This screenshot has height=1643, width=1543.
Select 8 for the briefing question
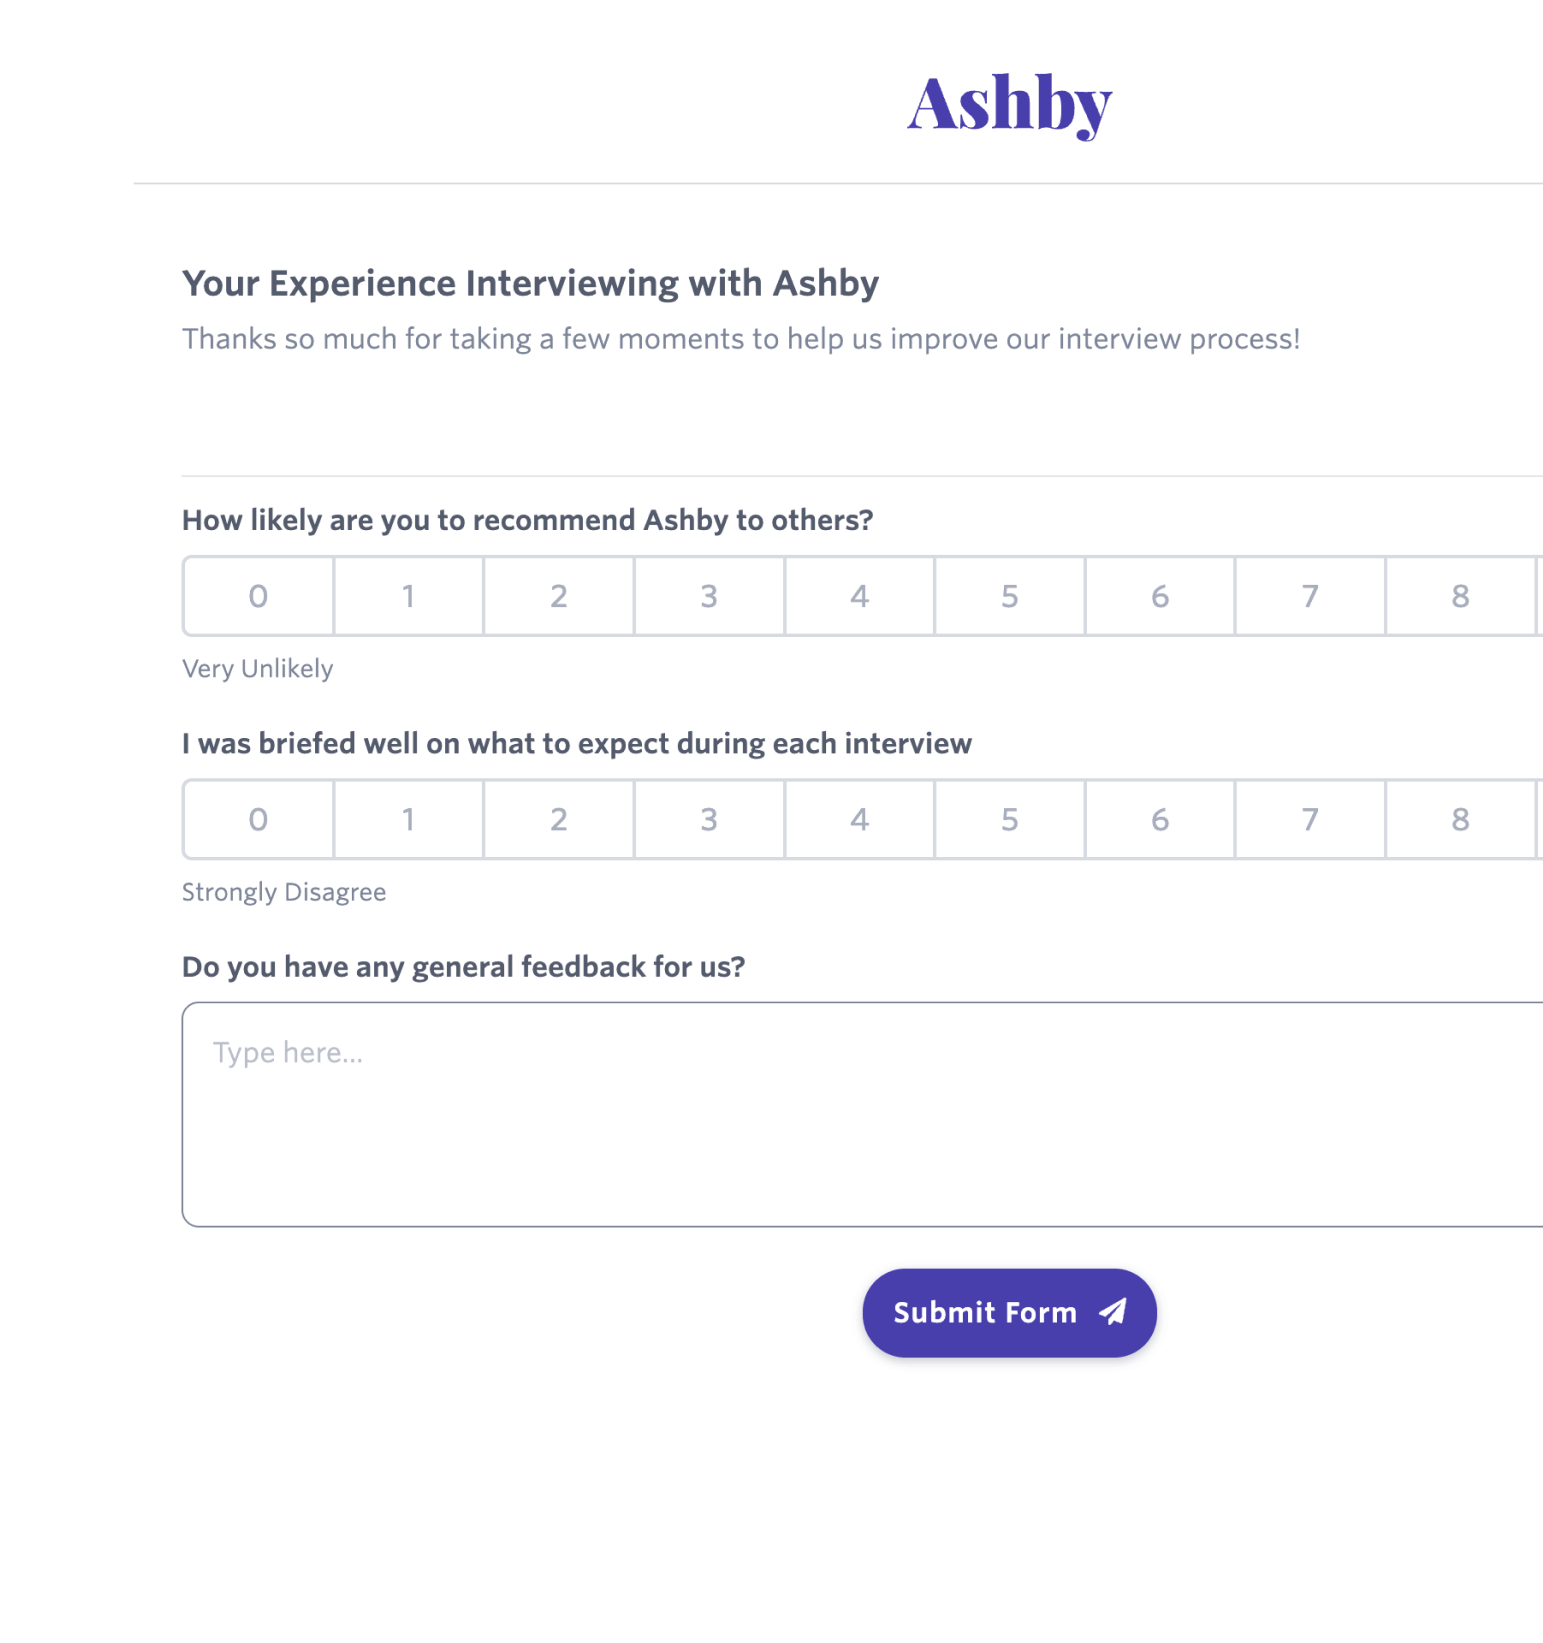(1460, 819)
